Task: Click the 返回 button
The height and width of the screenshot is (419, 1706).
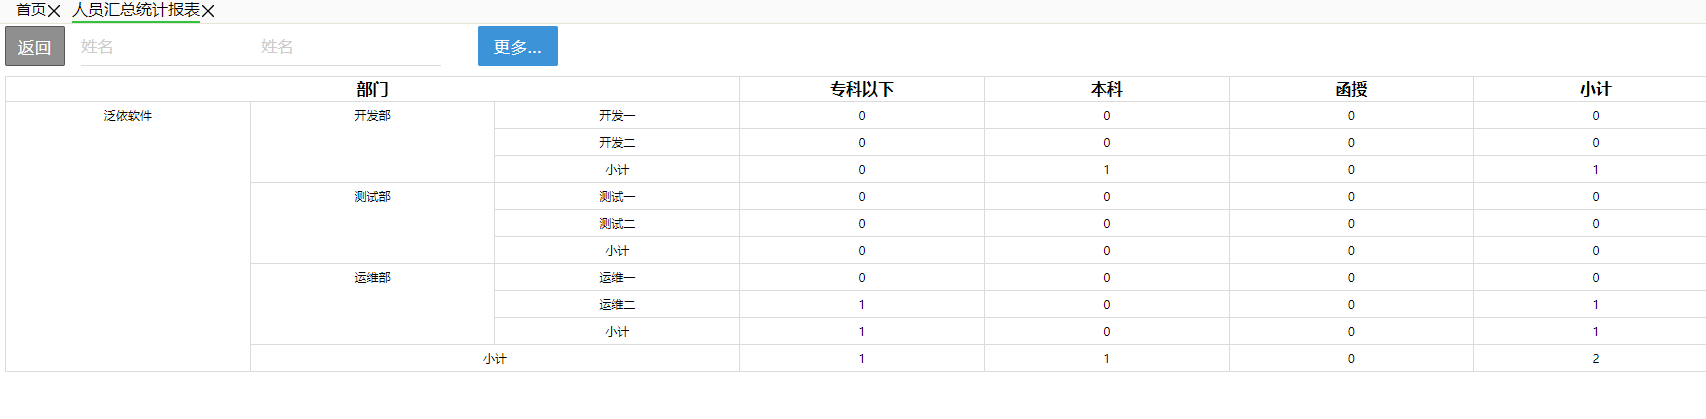Action: [35, 47]
